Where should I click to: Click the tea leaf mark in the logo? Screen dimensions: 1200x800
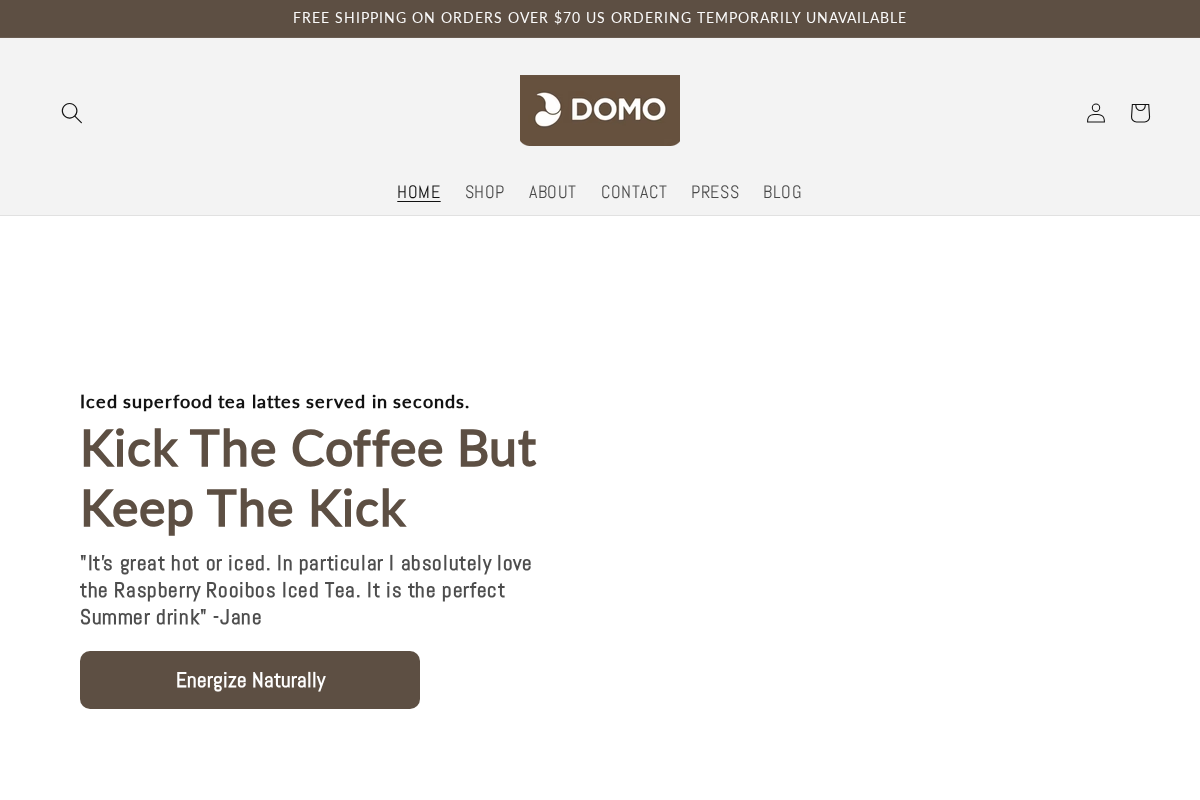point(546,109)
